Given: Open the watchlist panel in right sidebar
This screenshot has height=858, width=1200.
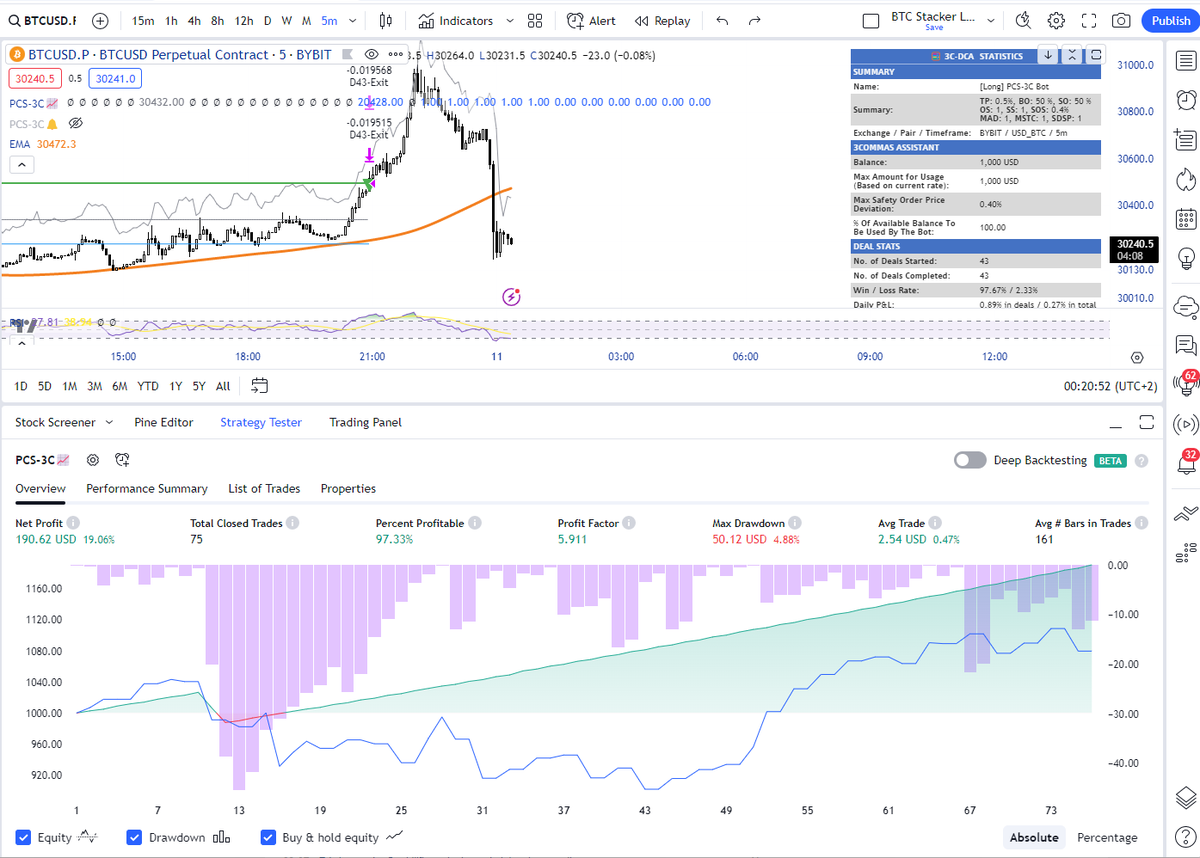Looking at the screenshot, I should coord(1186,59).
